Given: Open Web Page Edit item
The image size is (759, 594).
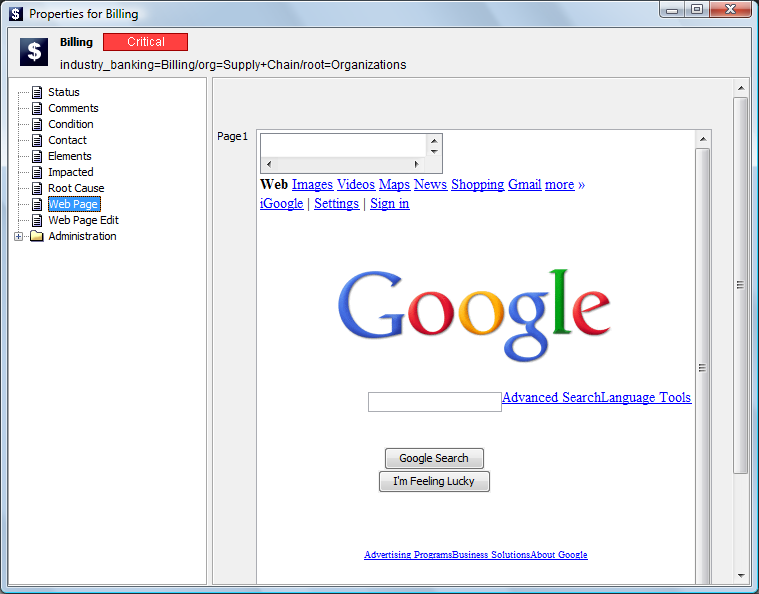Looking at the screenshot, I should click(83, 220).
